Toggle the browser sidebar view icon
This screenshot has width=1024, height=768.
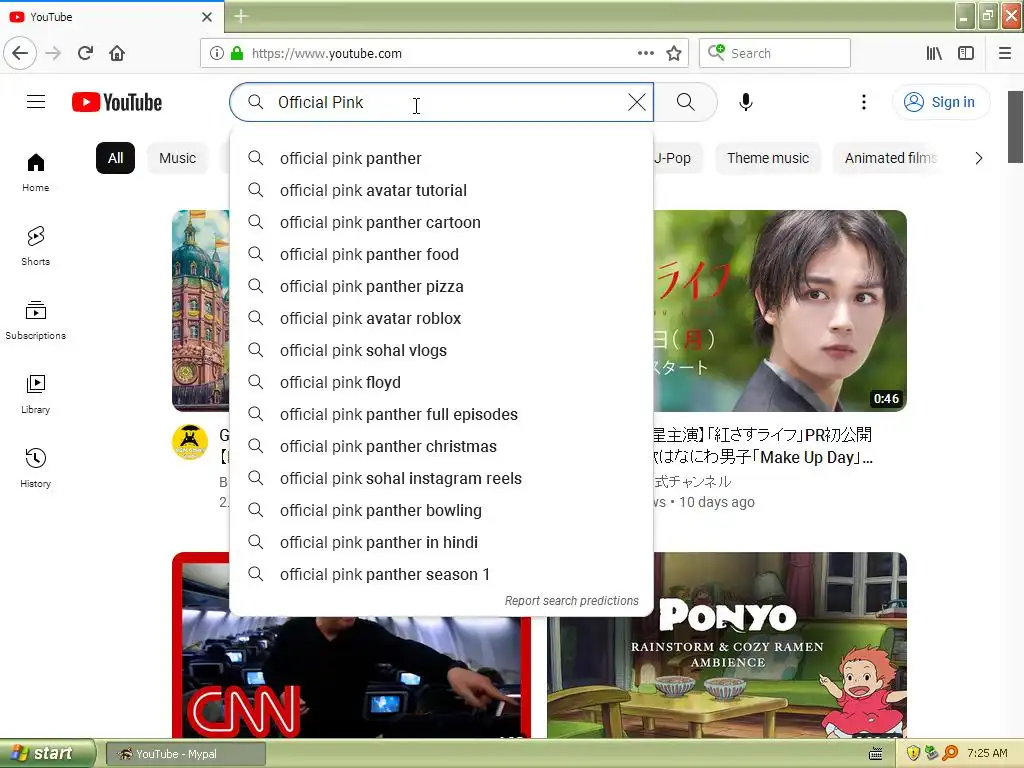[x=966, y=53]
